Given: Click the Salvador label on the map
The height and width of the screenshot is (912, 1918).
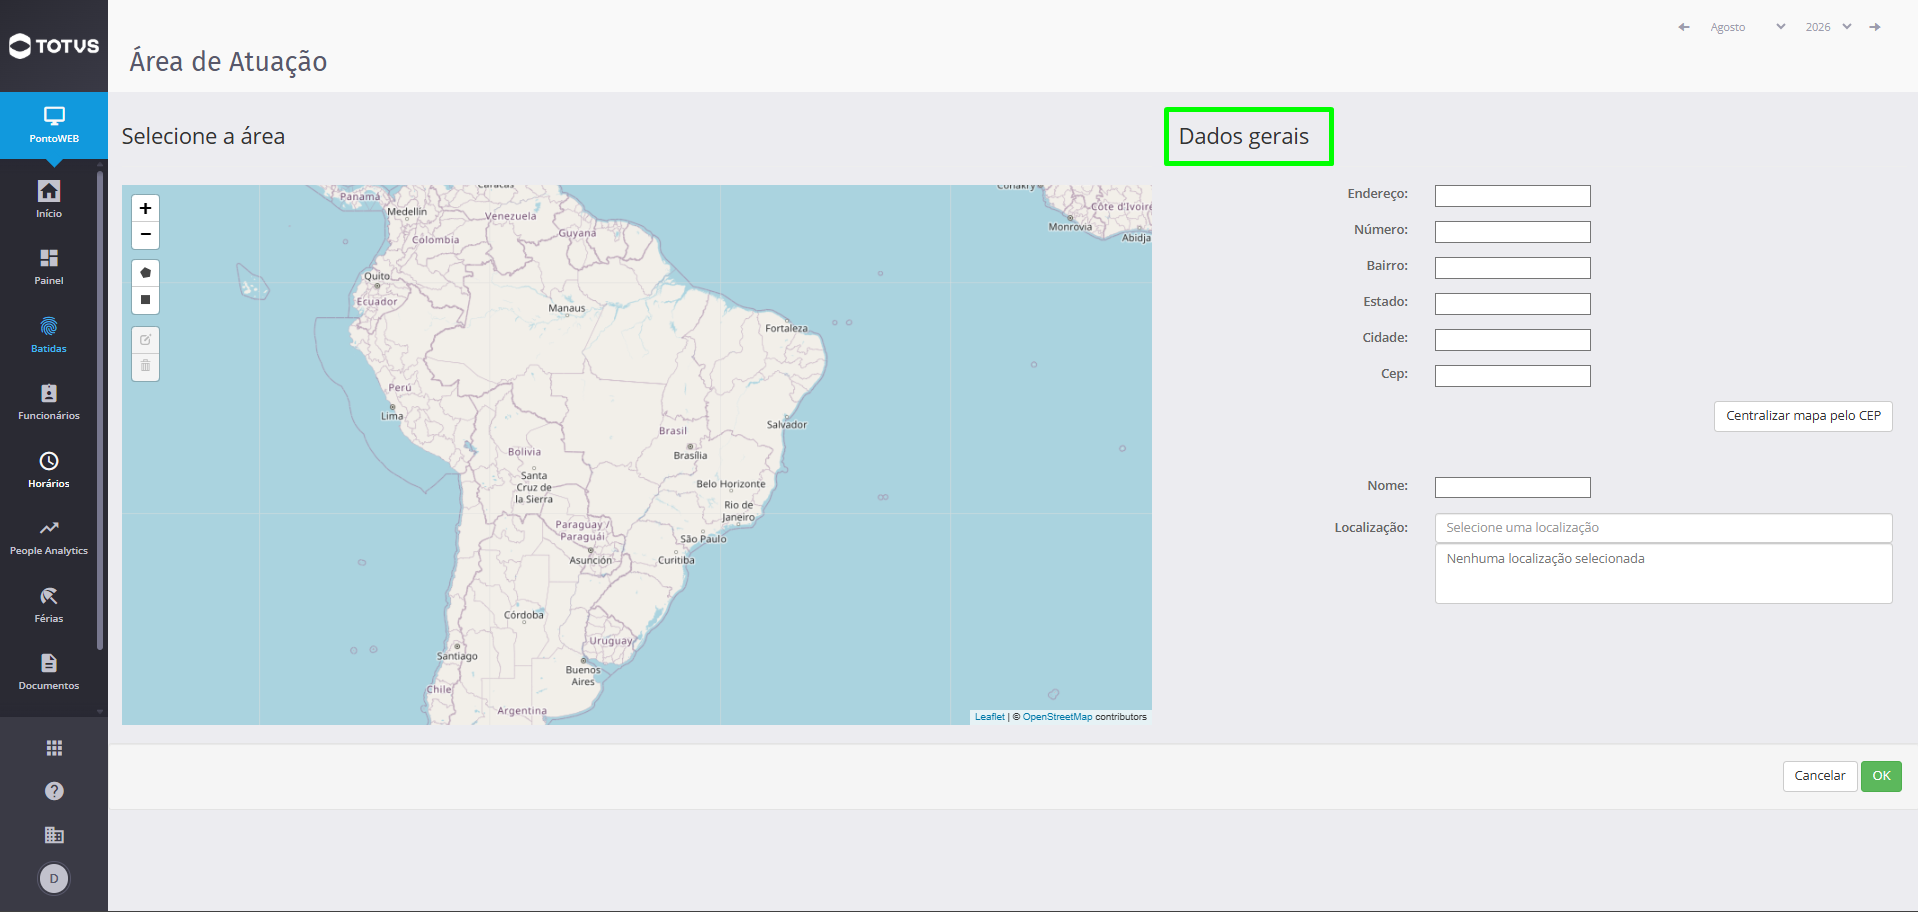Looking at the screenshot, I should point(787,425).
